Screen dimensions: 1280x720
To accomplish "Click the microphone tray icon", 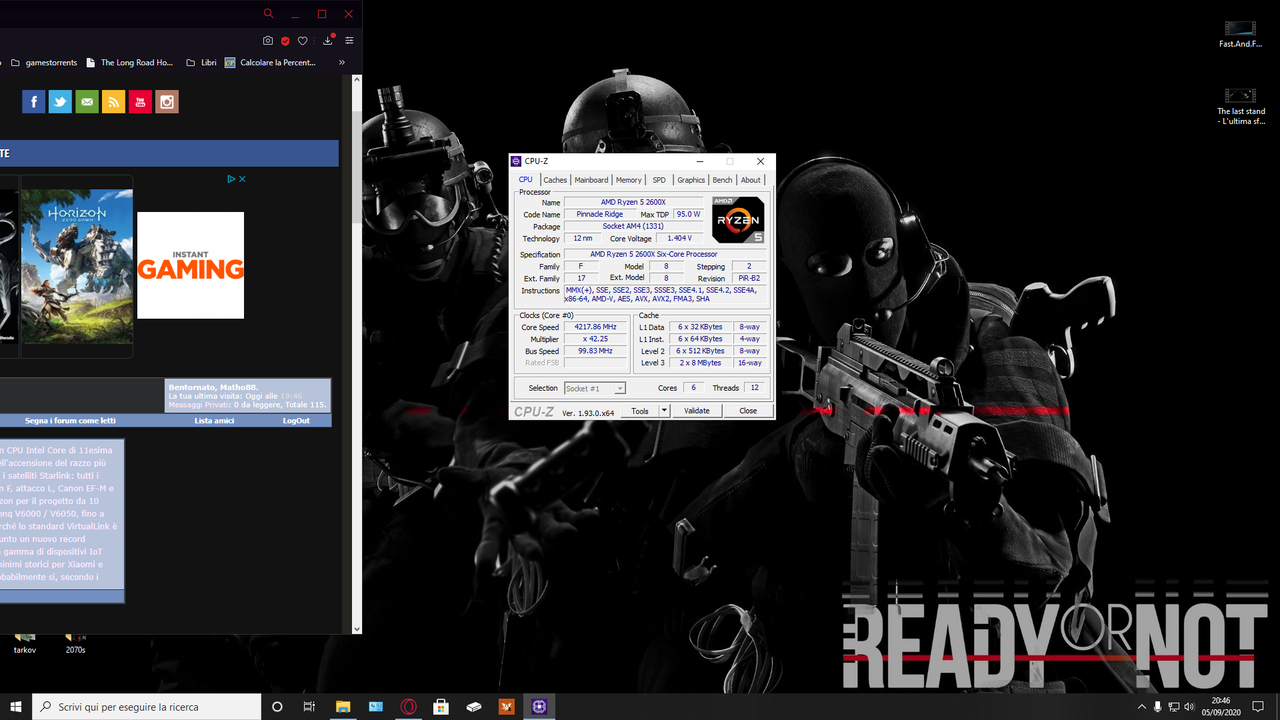I will pos(1157,707).
